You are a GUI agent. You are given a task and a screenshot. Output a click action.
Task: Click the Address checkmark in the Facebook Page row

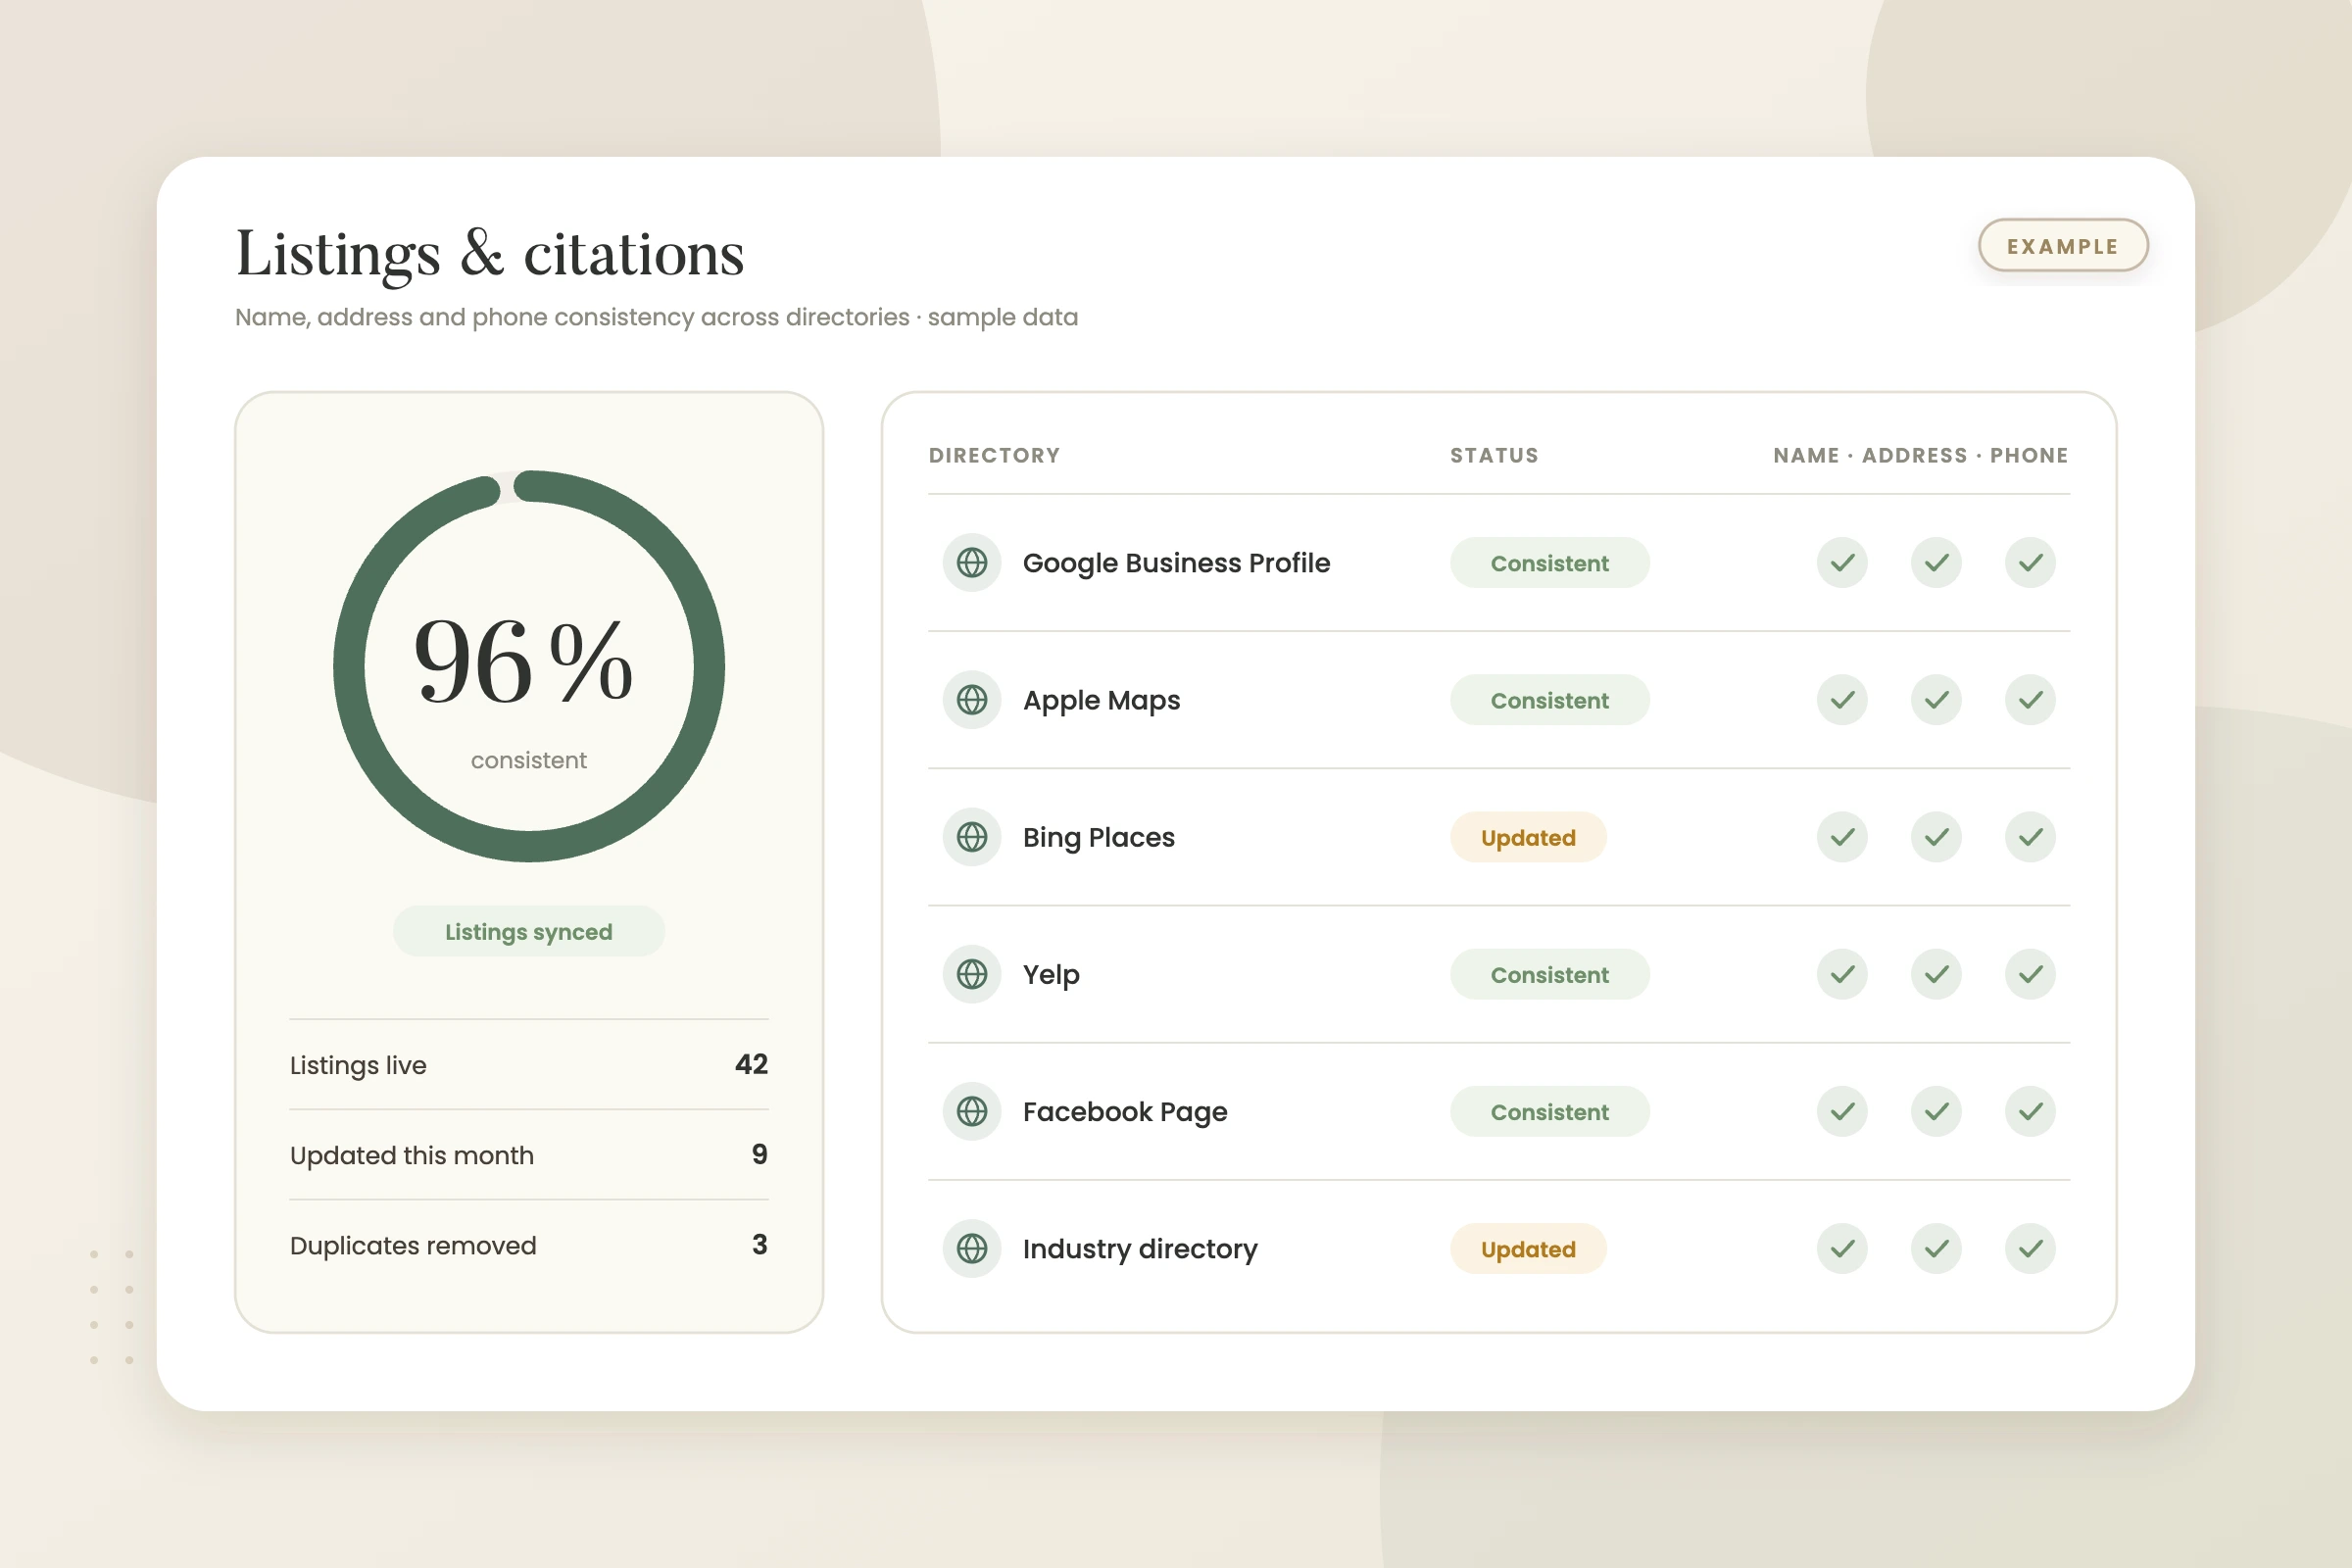(1937, 1111)
